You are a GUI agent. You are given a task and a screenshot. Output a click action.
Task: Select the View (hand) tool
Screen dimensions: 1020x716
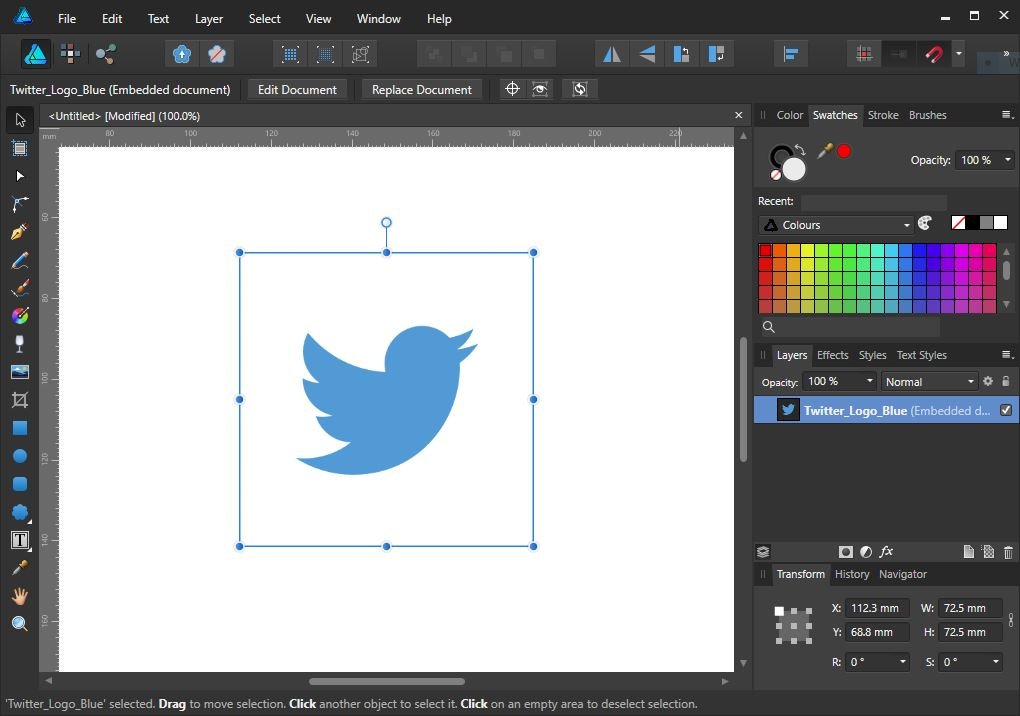coord(20,596)
